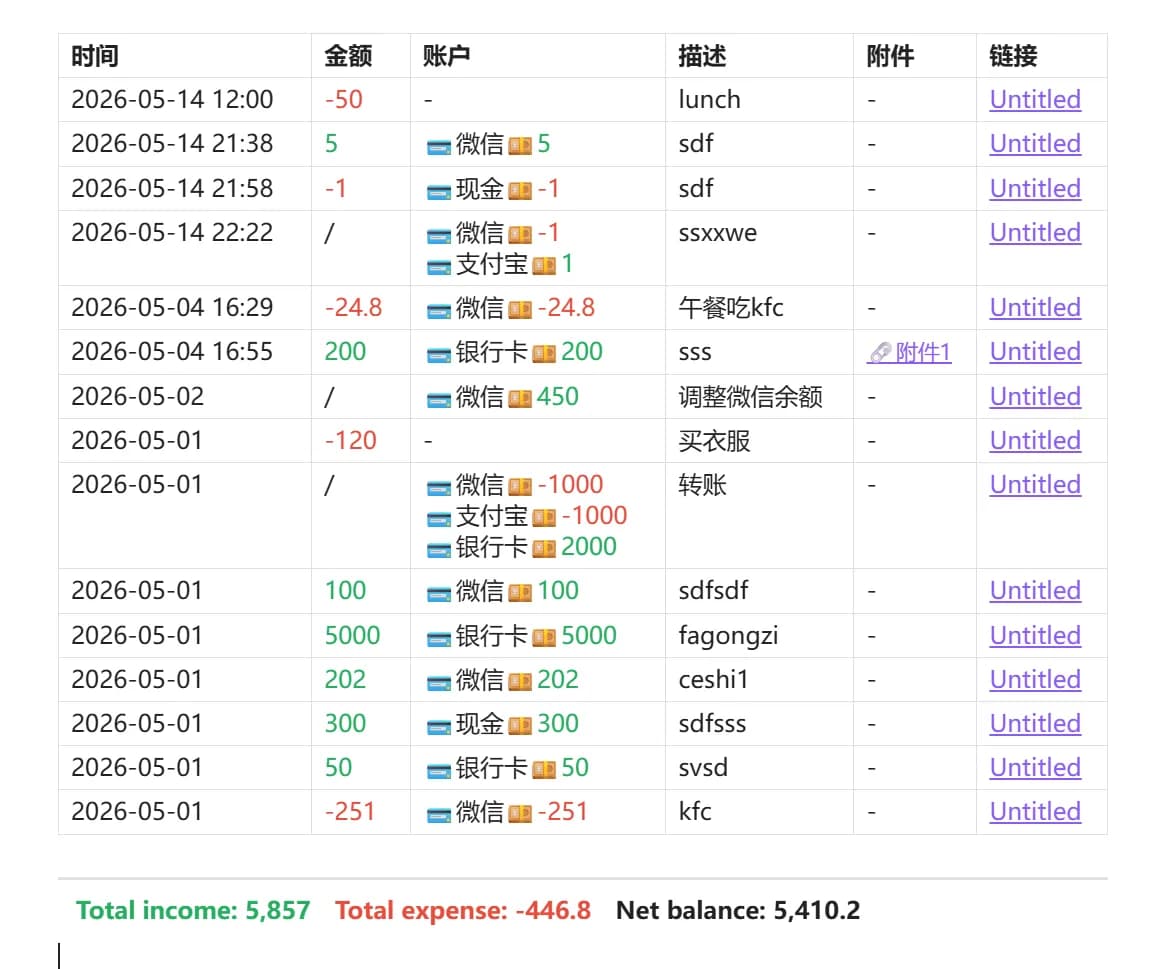Click the card icon before 银行卡 50
The image size is (1176, 969).
click(439, 770)
